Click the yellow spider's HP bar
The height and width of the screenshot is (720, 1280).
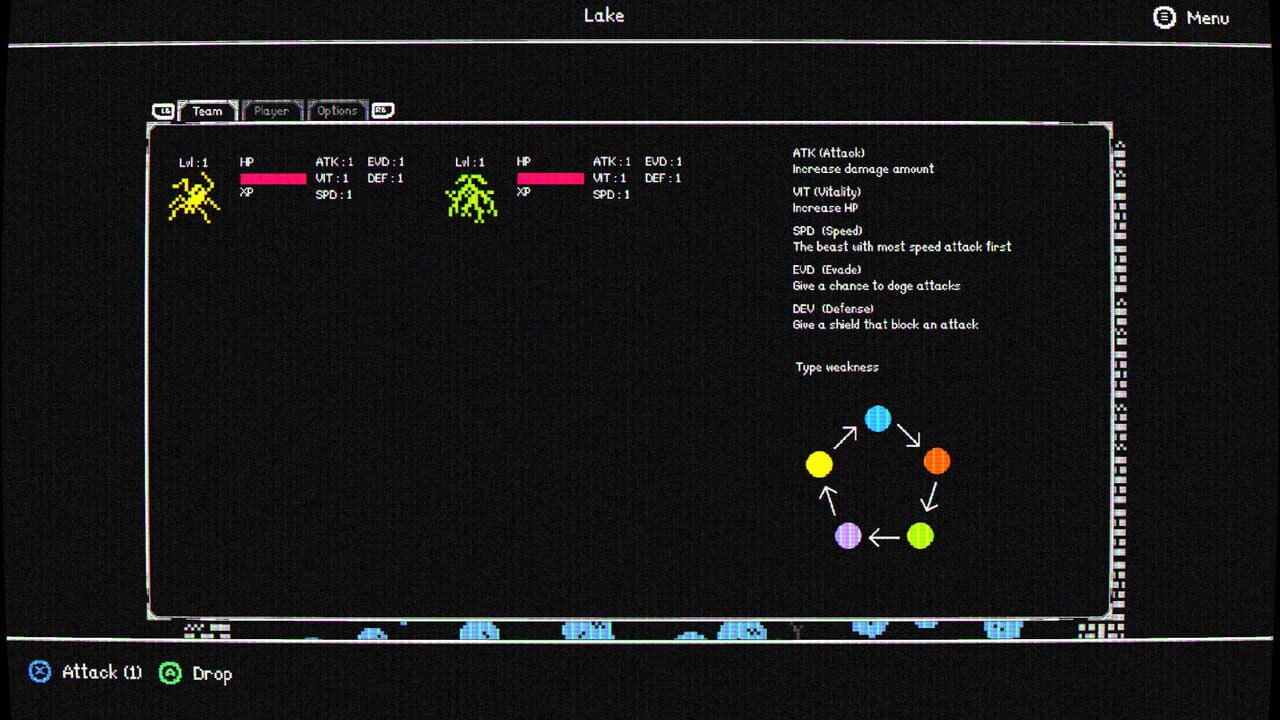(273, 178)
